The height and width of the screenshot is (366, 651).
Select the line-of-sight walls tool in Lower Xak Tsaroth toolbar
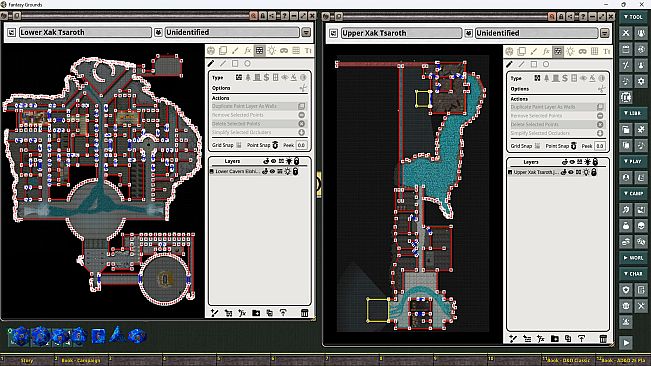[259, 51]
